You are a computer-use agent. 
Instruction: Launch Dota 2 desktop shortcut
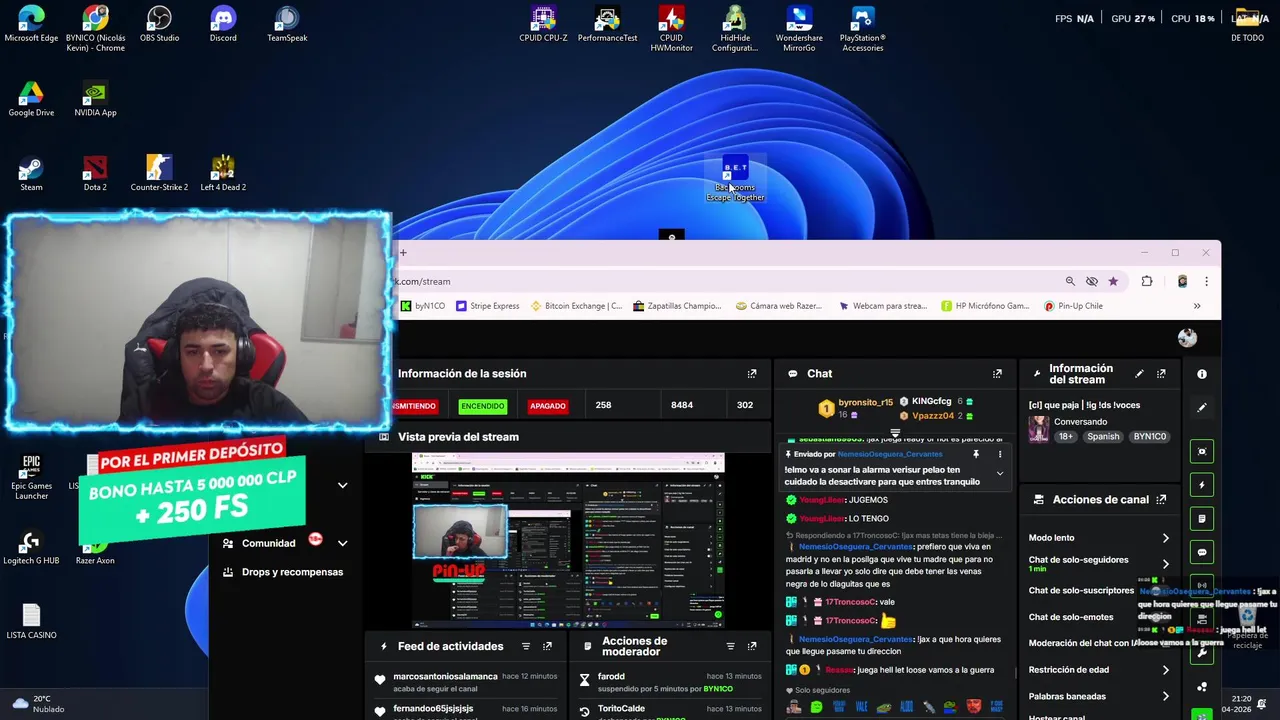point(95,173)
